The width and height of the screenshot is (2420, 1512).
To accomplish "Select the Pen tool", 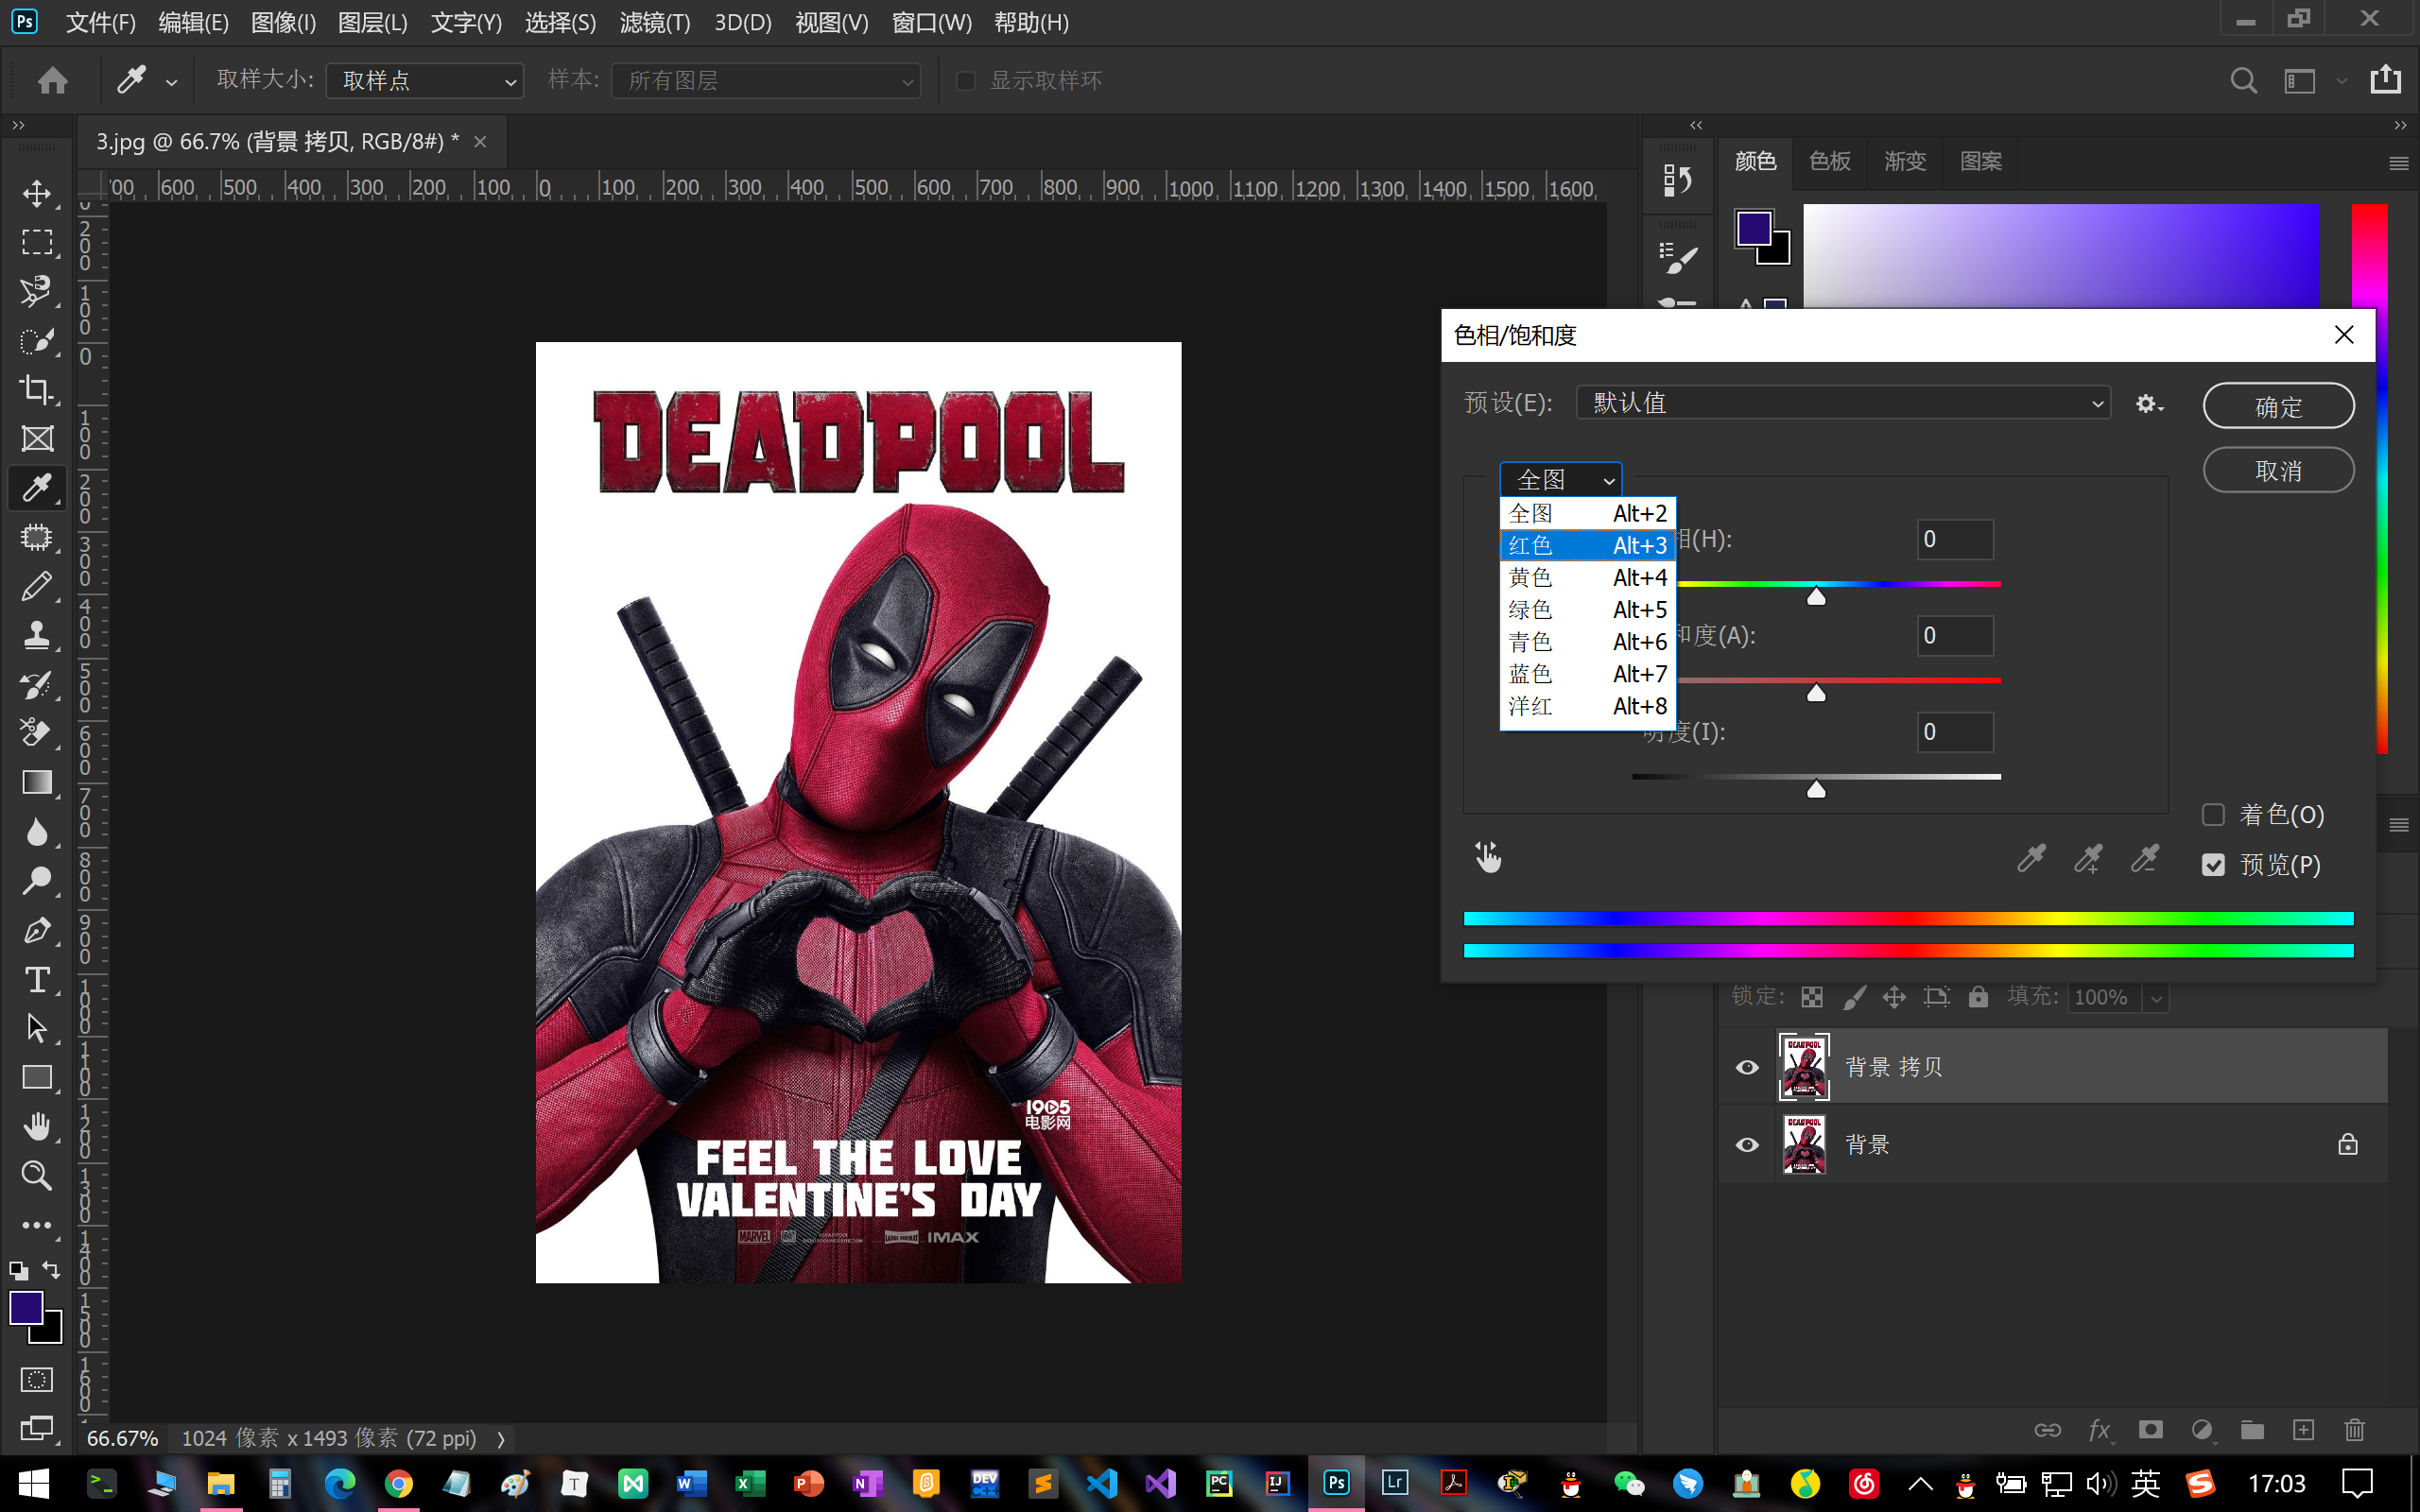I will tap(37, 930).
